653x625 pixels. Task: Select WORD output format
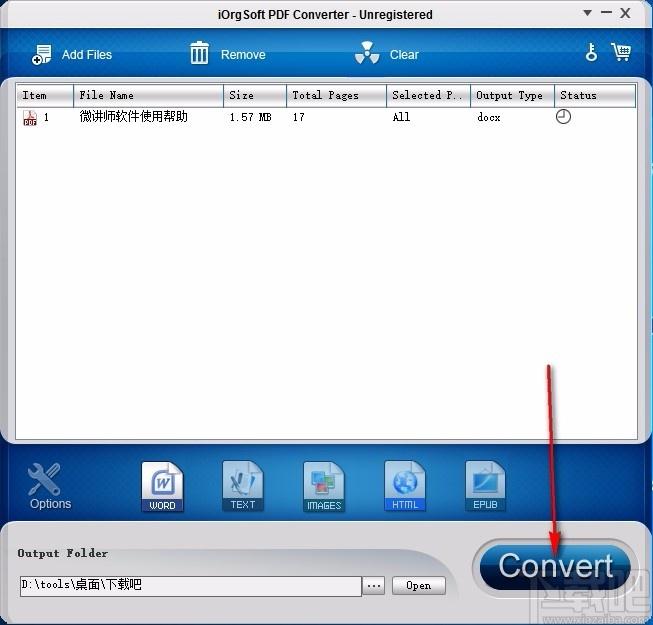coord(162,486)
